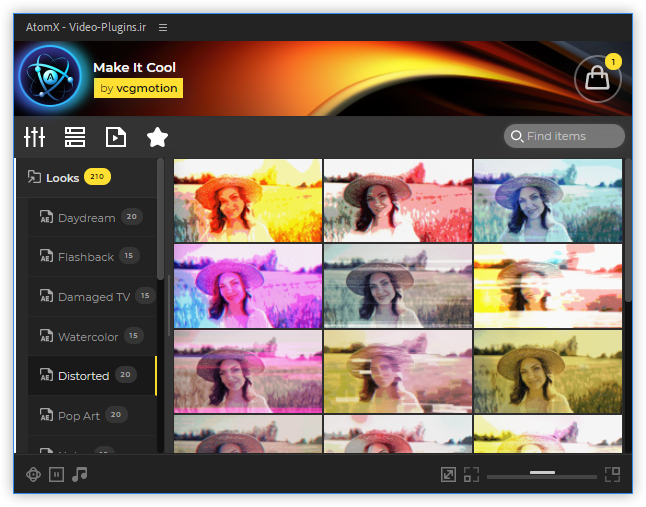Click the category list scrollbar

pos(160,219)
